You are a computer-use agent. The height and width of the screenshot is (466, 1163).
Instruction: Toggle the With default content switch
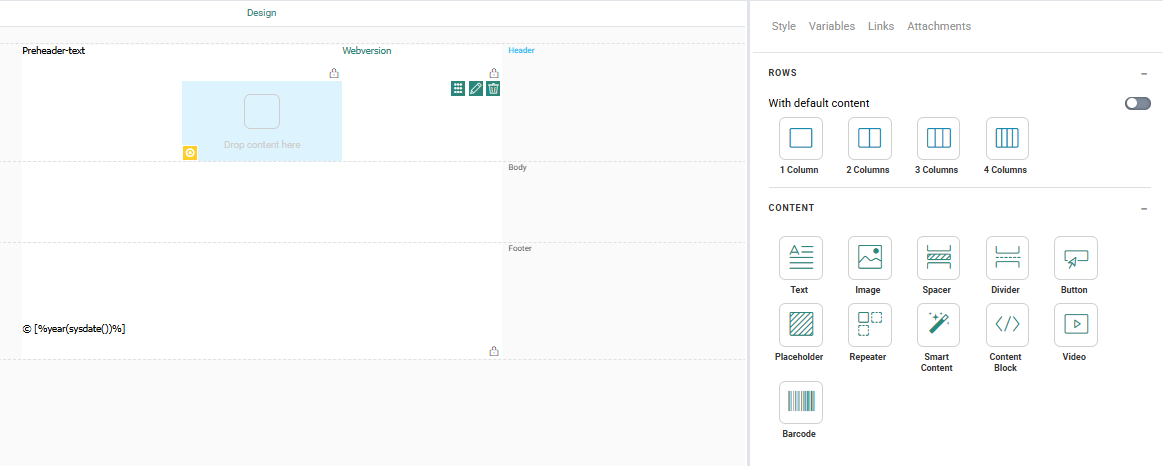(1137, 103)
